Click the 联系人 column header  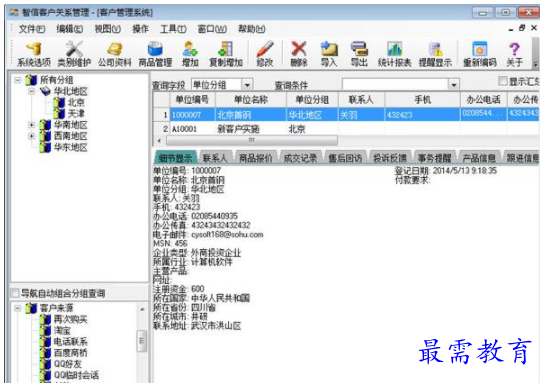point(361,100)
